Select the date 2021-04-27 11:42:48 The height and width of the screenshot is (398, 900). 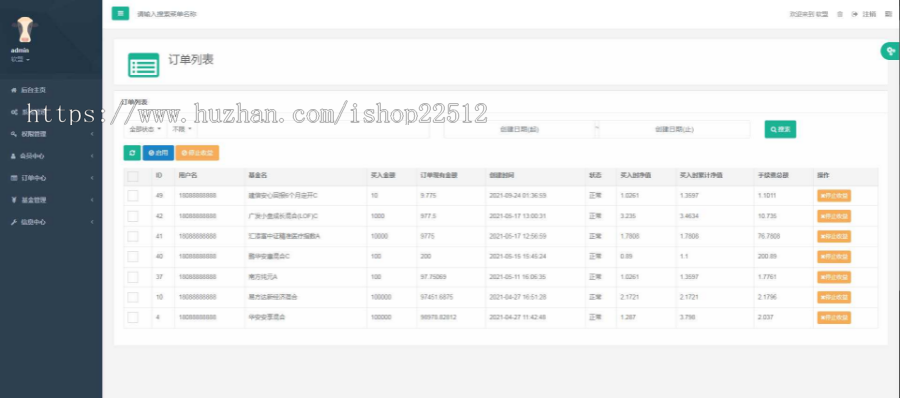point(518,317)
